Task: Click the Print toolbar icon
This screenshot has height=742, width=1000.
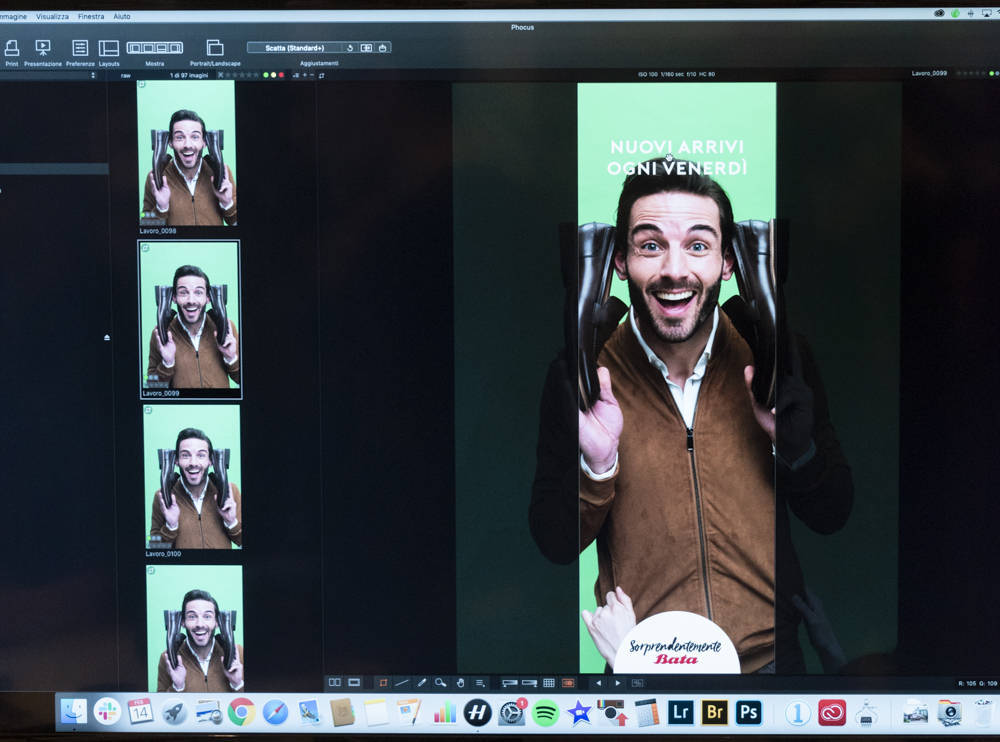Action: coord(12,48)
